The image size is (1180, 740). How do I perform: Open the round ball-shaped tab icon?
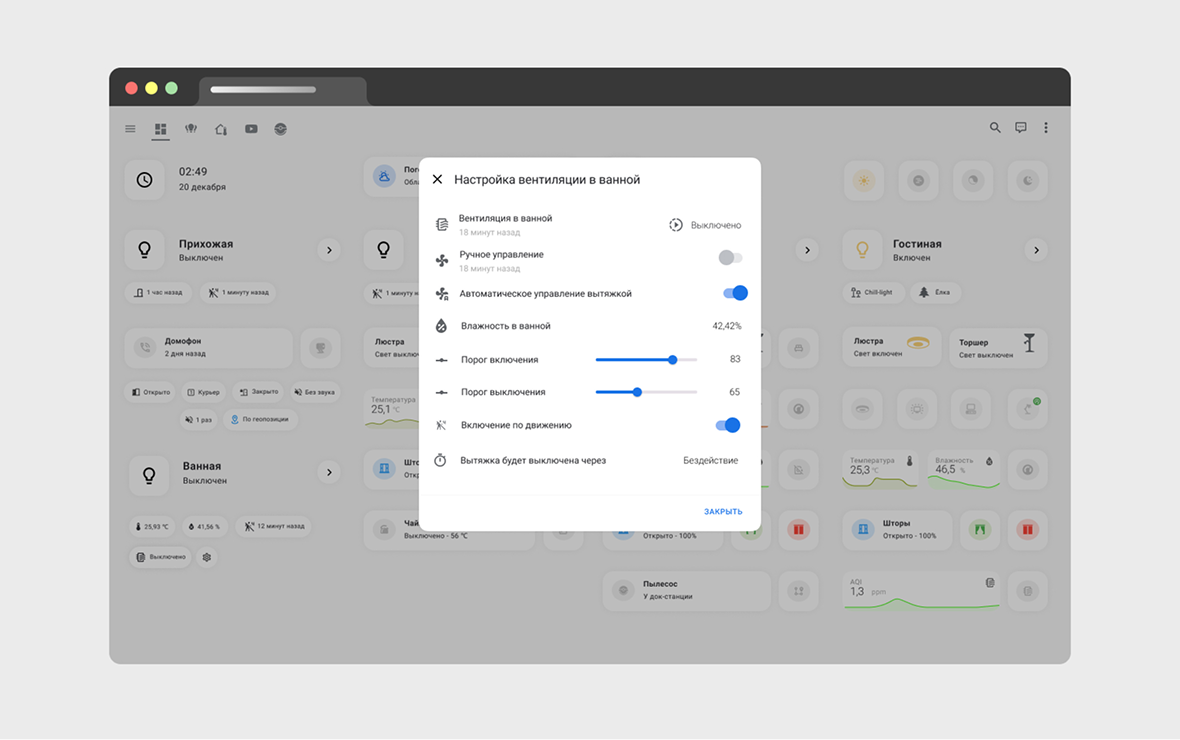click(281, 129)
